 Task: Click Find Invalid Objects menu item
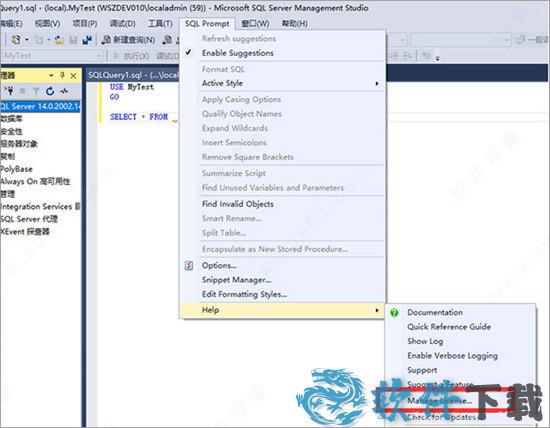(237, 204)
